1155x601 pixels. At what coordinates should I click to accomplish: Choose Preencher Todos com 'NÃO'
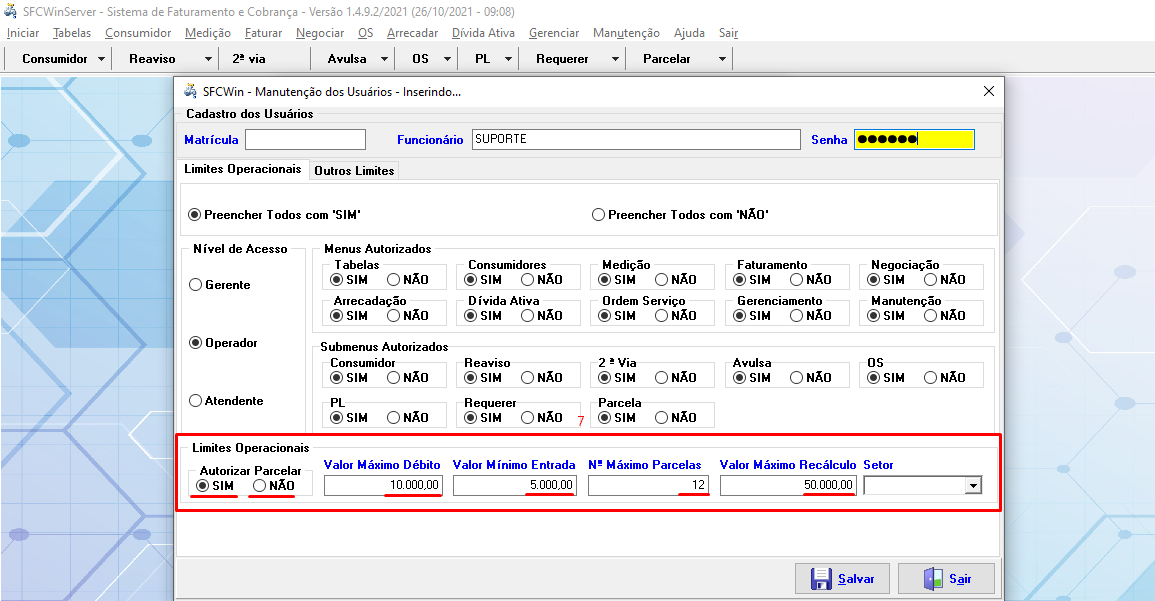tap(599, 214)
